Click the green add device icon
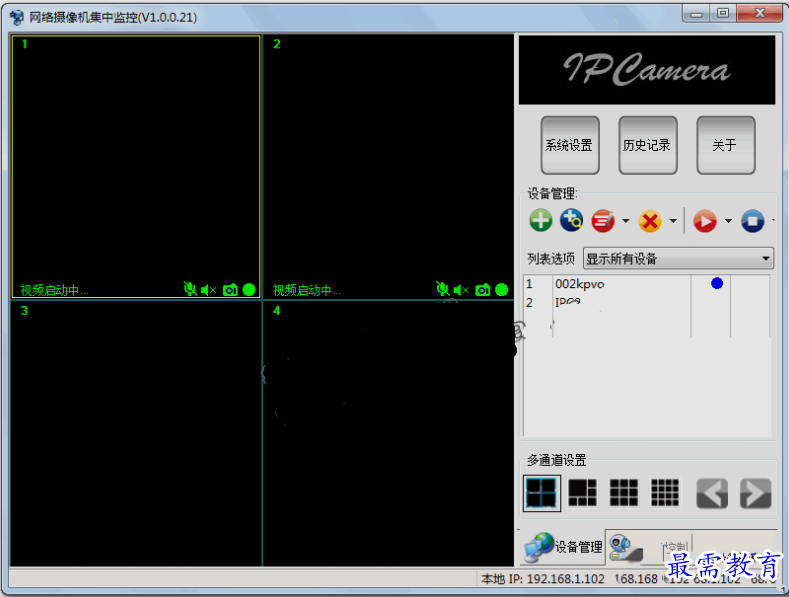The image size is (789, 597). pos(541,220)
